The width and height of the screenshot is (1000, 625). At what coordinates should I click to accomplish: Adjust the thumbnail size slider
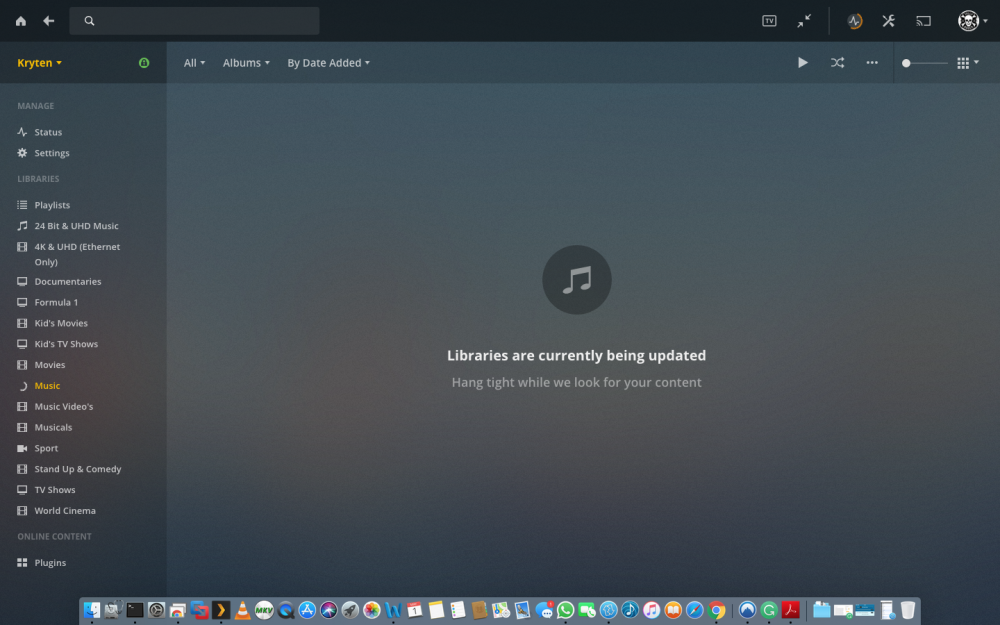[925, 63]
